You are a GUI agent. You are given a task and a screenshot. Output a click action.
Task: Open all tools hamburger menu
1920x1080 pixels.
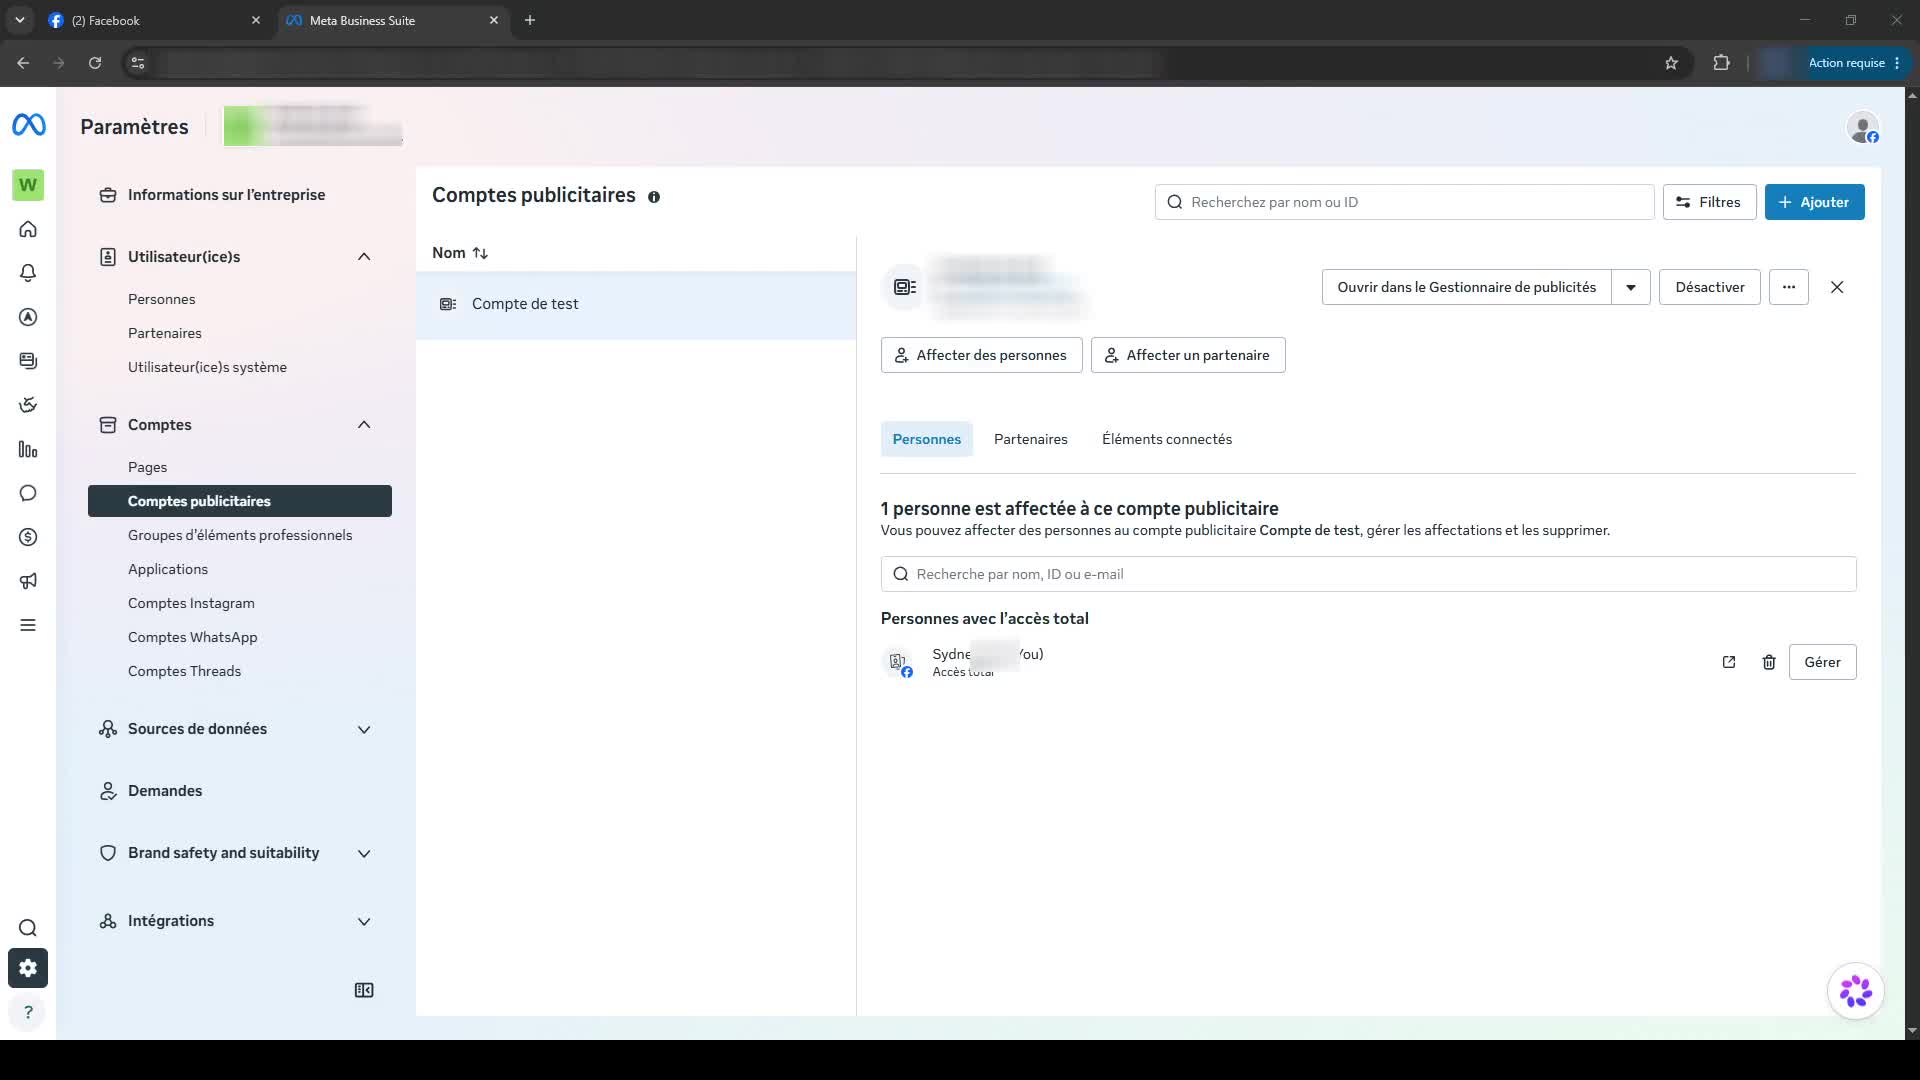click(28, 625)
